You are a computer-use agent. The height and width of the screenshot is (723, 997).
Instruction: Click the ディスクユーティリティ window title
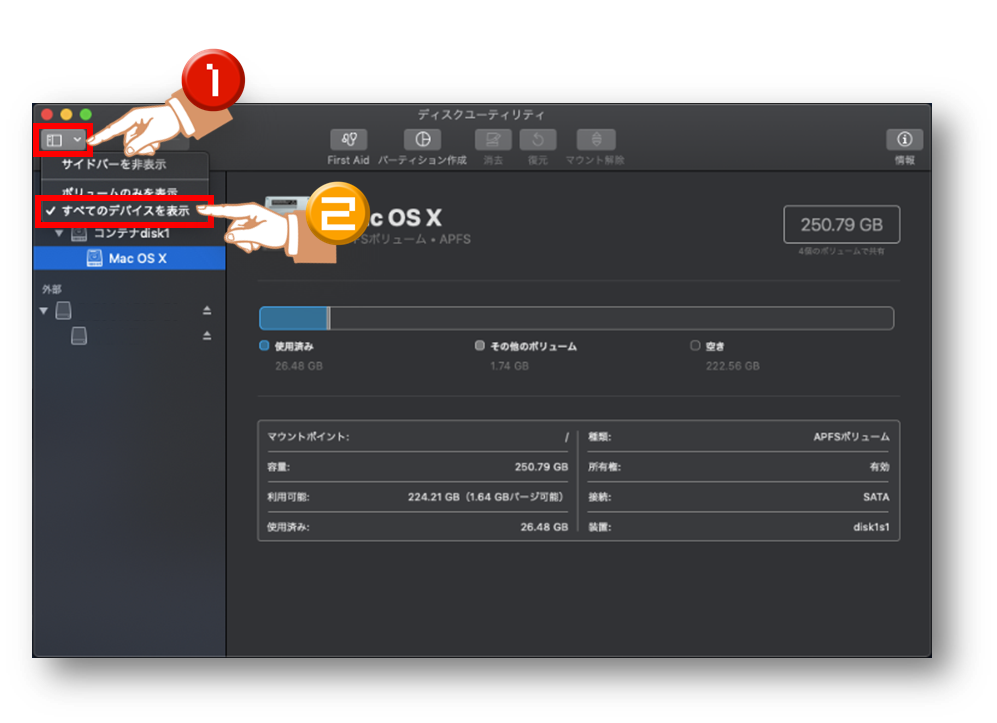coord(481,115)
